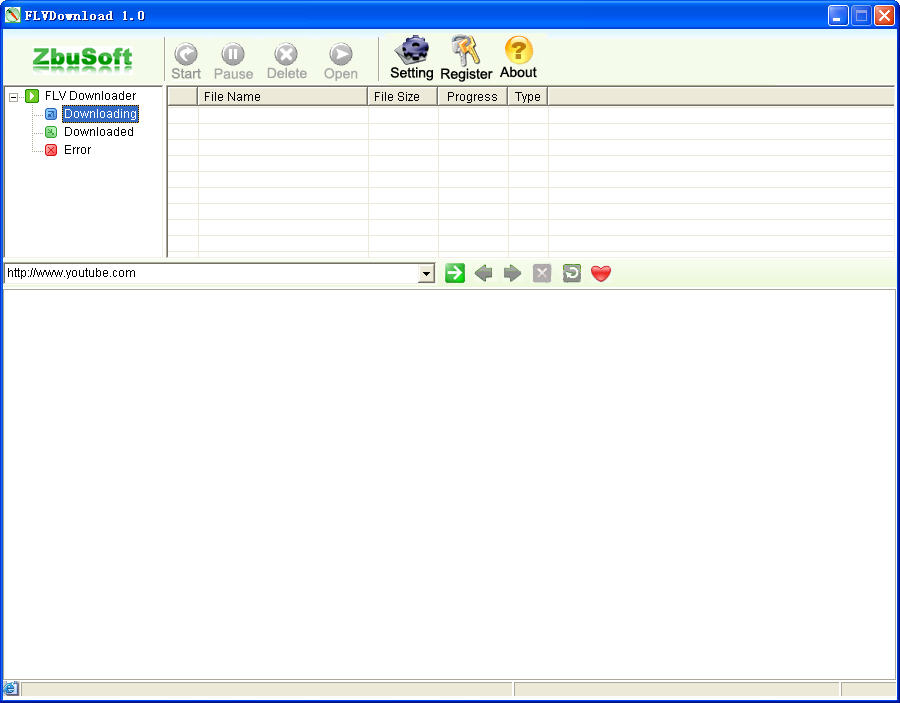Click the Register keys icon
Screen dimensions: 900x703
point(466,50)
